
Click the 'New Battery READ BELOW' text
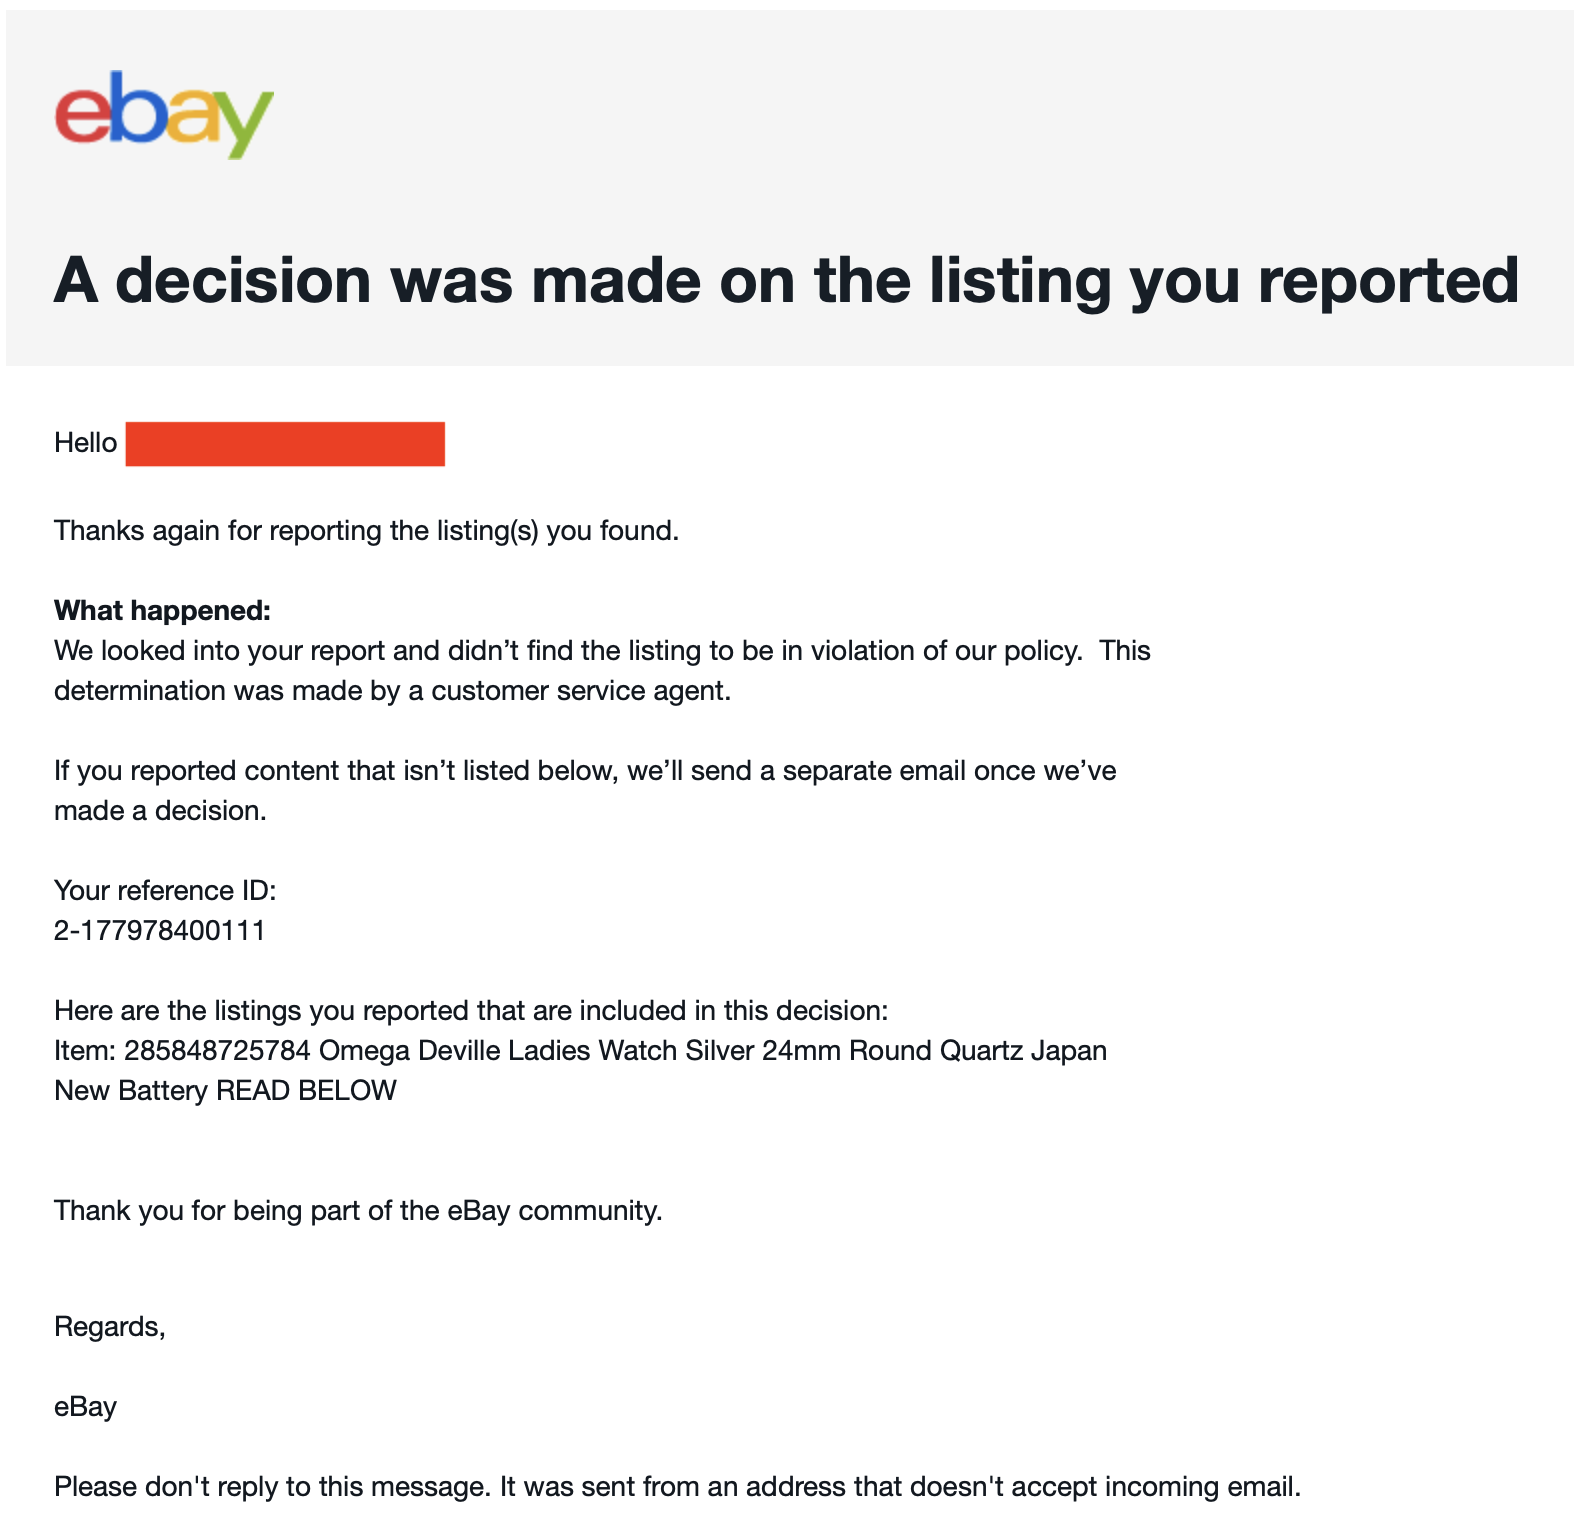225,1091
